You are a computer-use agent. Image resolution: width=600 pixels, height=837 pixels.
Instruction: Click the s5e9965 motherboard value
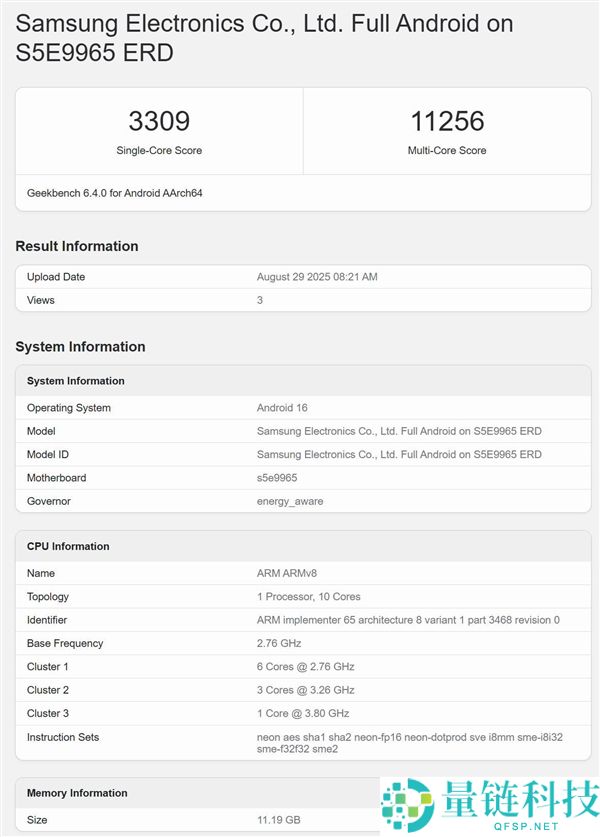pos(277,478)
